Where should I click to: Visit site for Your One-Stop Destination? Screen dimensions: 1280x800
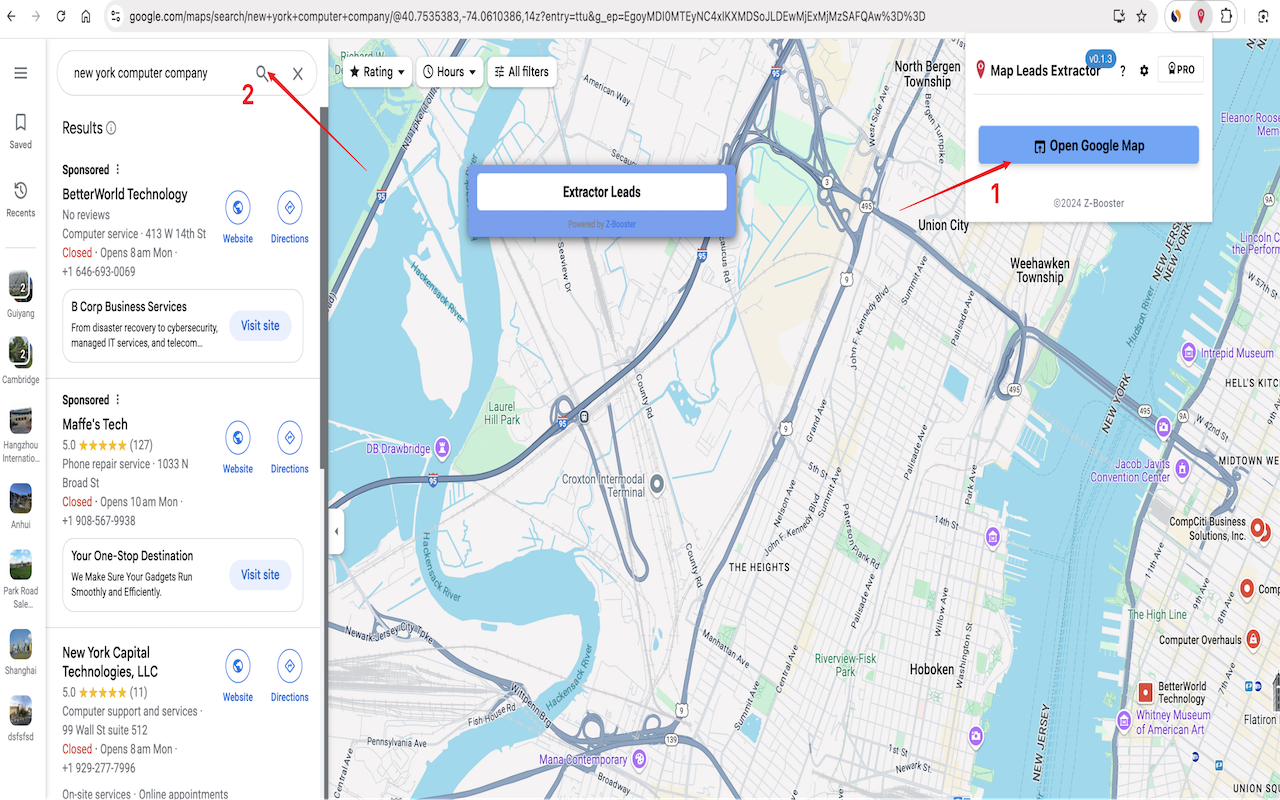(x=260, y=574)
